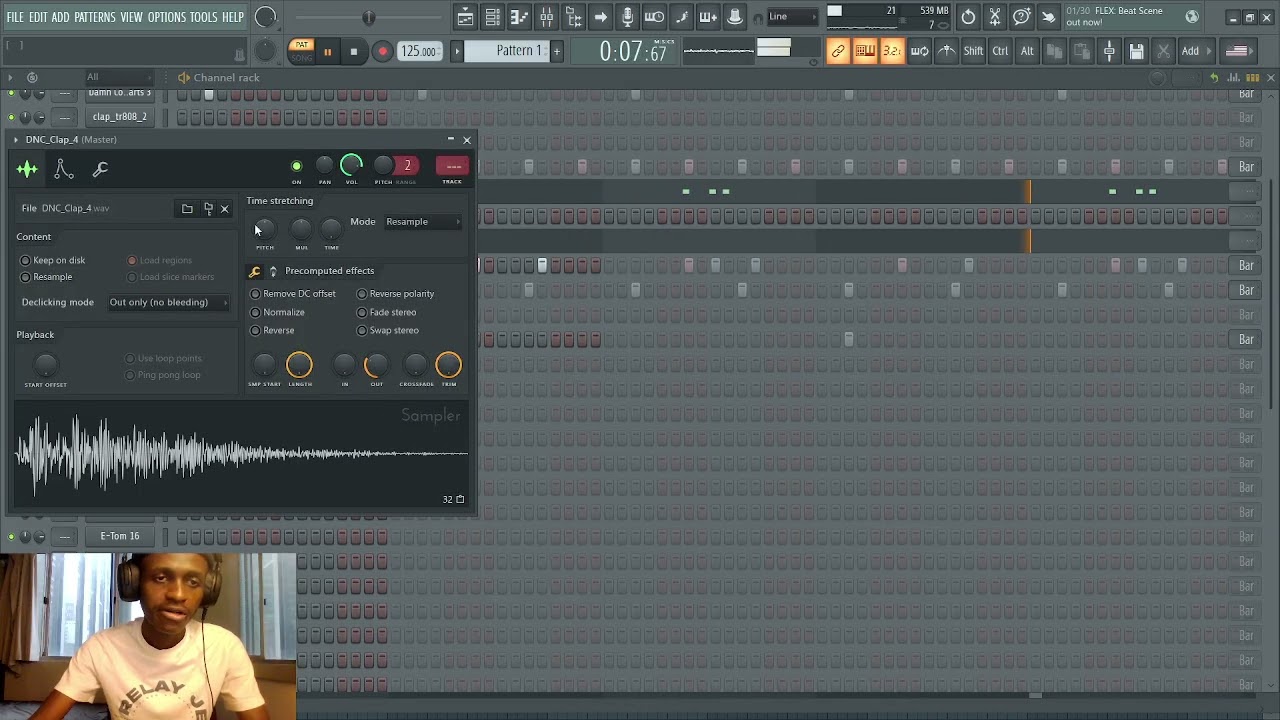Enable Reverse polarity
Screen dimensions: 1280x720
[396, 294]
